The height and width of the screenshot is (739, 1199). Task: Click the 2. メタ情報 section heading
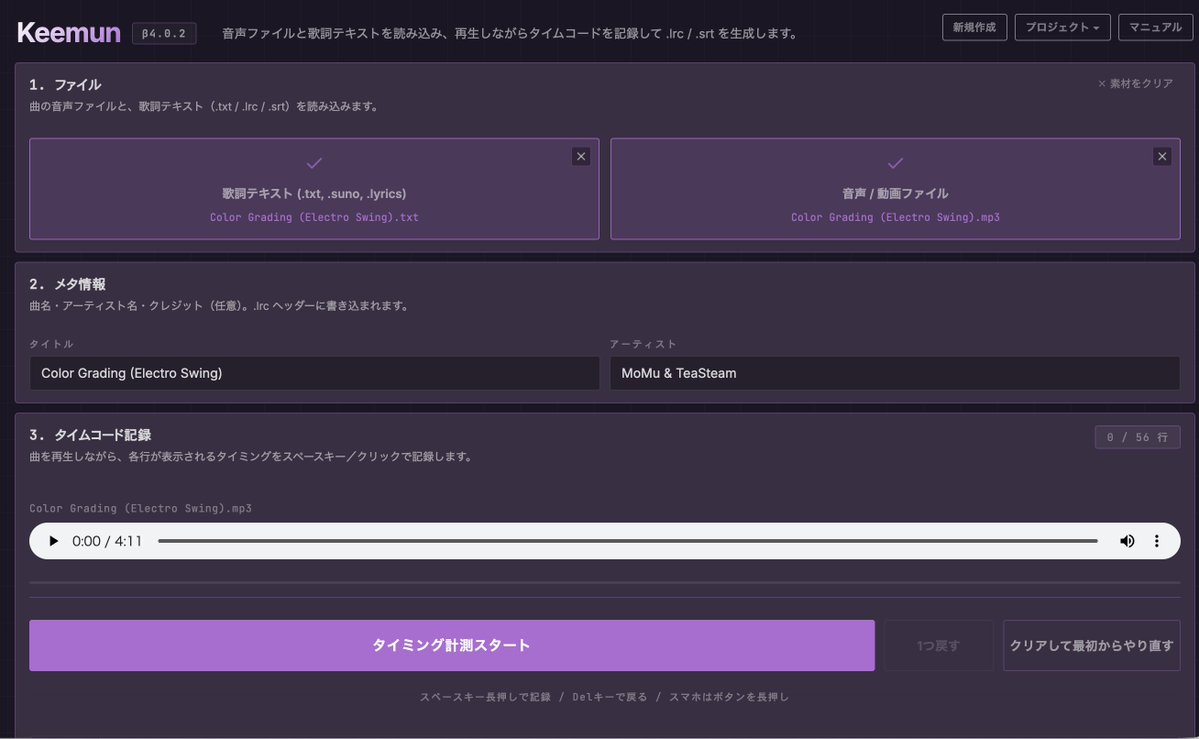click(67, 284)
